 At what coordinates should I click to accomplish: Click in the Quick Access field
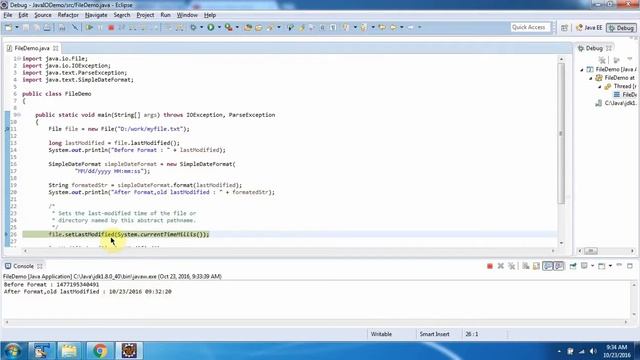(x=529, y=27)
